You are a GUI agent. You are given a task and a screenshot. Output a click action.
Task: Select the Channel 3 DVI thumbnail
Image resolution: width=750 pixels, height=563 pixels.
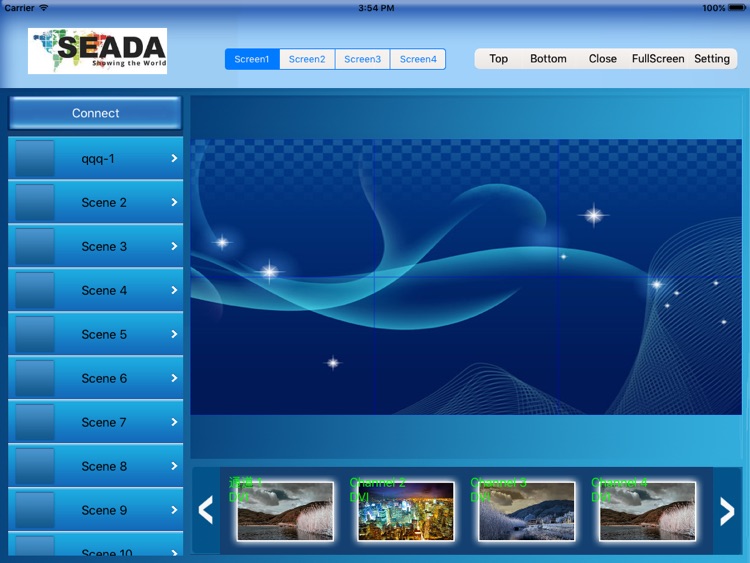[x=527, y=511]
